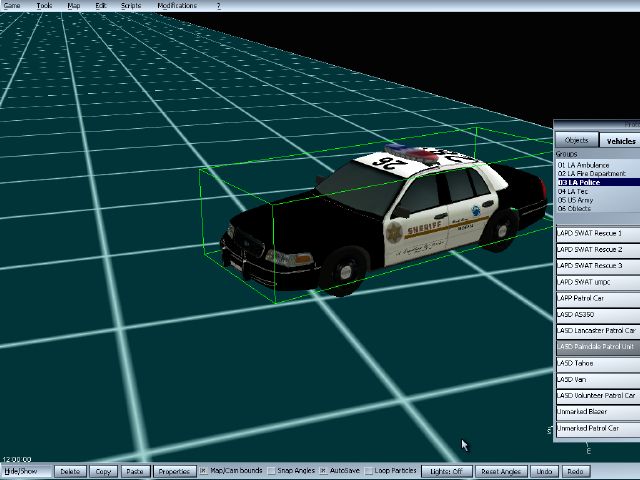Choose LAPP Patrol Car vehicle
Viewport: 640px width, 480px height.
598,298
